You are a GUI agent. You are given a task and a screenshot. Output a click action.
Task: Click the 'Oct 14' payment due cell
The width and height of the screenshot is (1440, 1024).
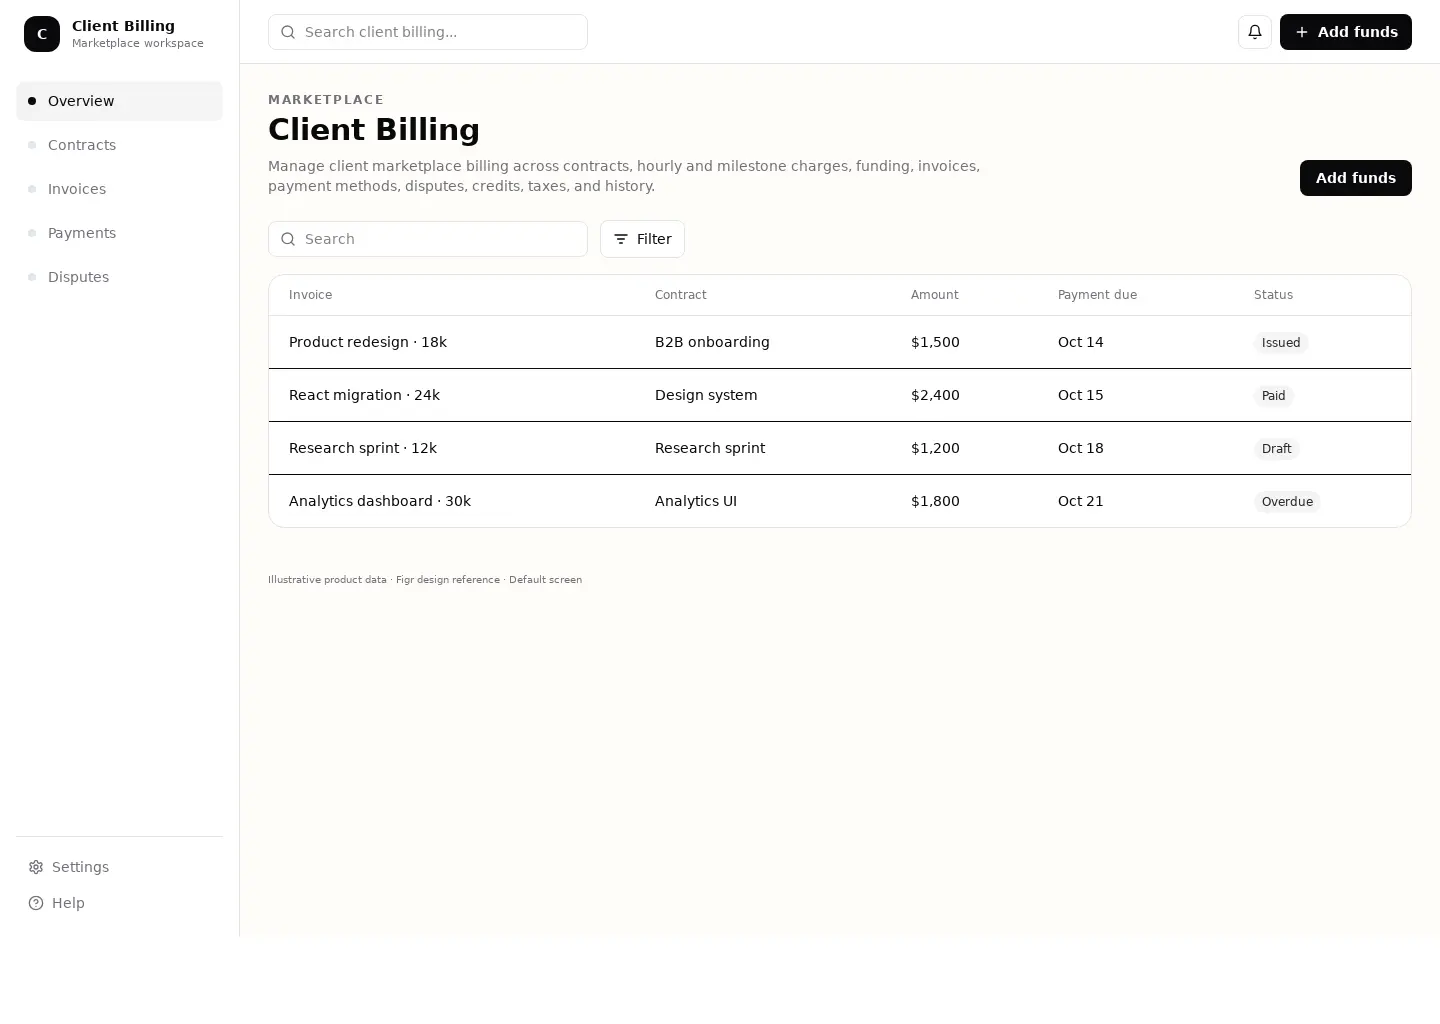coord(1081,342)
